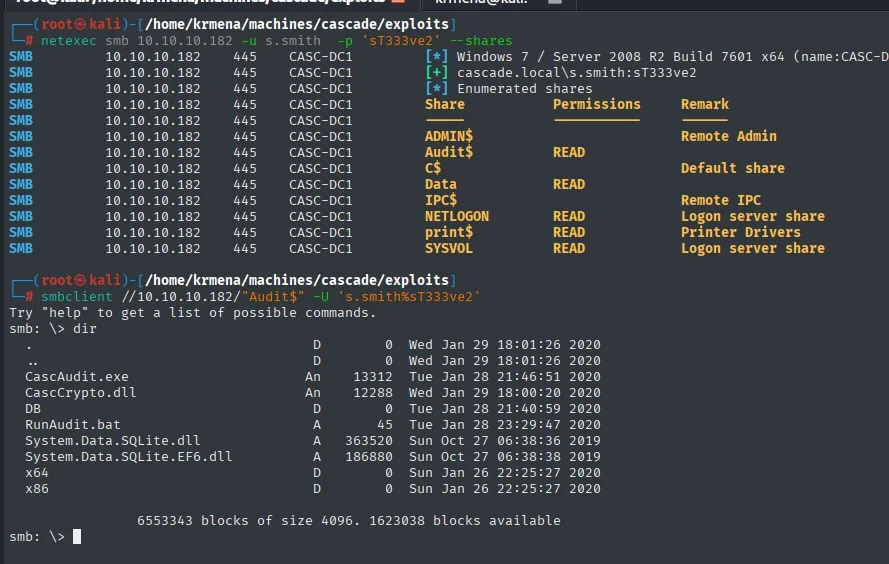The image size is (889, 564).
Task: Click the dir command at smb prompt
Action: pyautogui.click(x=84, y=329)
